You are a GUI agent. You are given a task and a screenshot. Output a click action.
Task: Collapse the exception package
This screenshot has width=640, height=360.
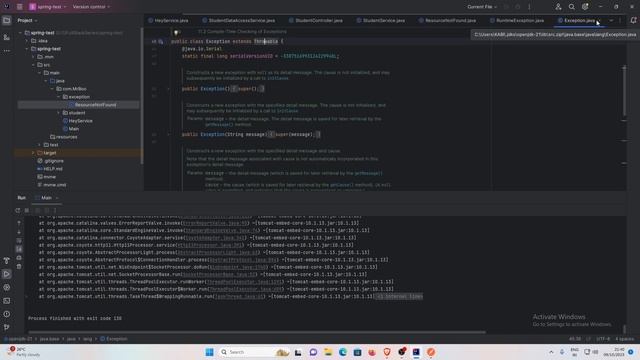[x=58, y=97]
